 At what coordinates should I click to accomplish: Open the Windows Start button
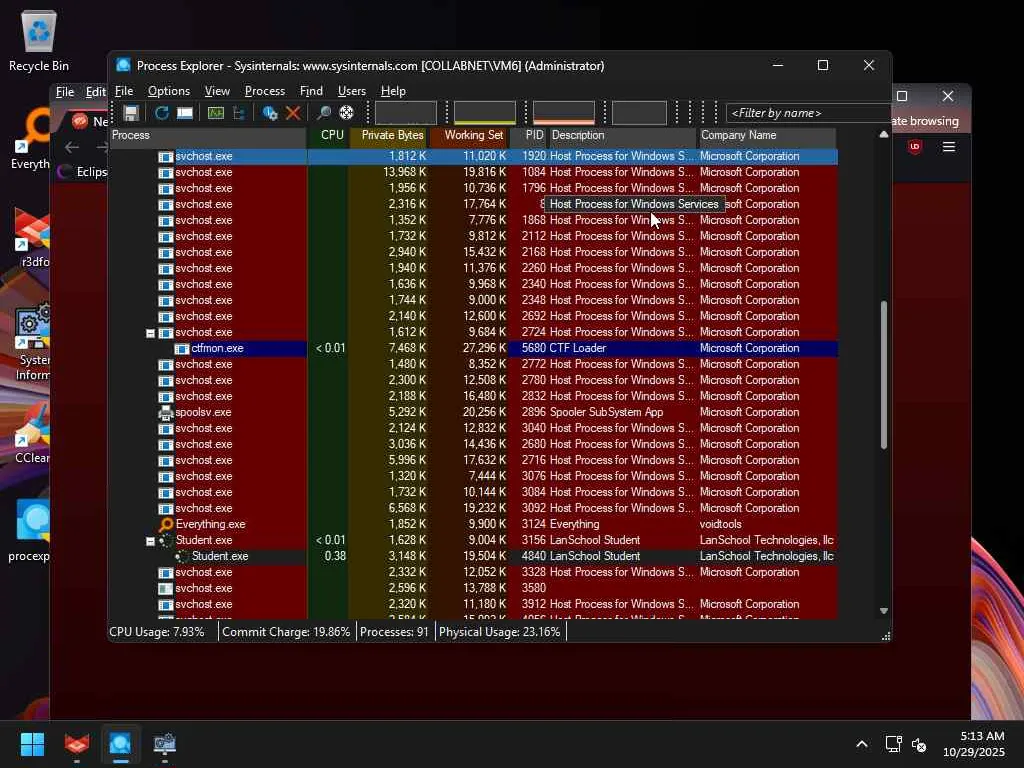click(32, 744)
